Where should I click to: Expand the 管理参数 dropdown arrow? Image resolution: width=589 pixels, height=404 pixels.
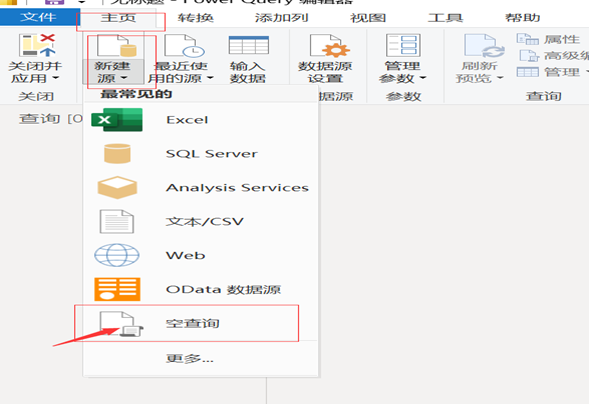(x=423, y=78)
